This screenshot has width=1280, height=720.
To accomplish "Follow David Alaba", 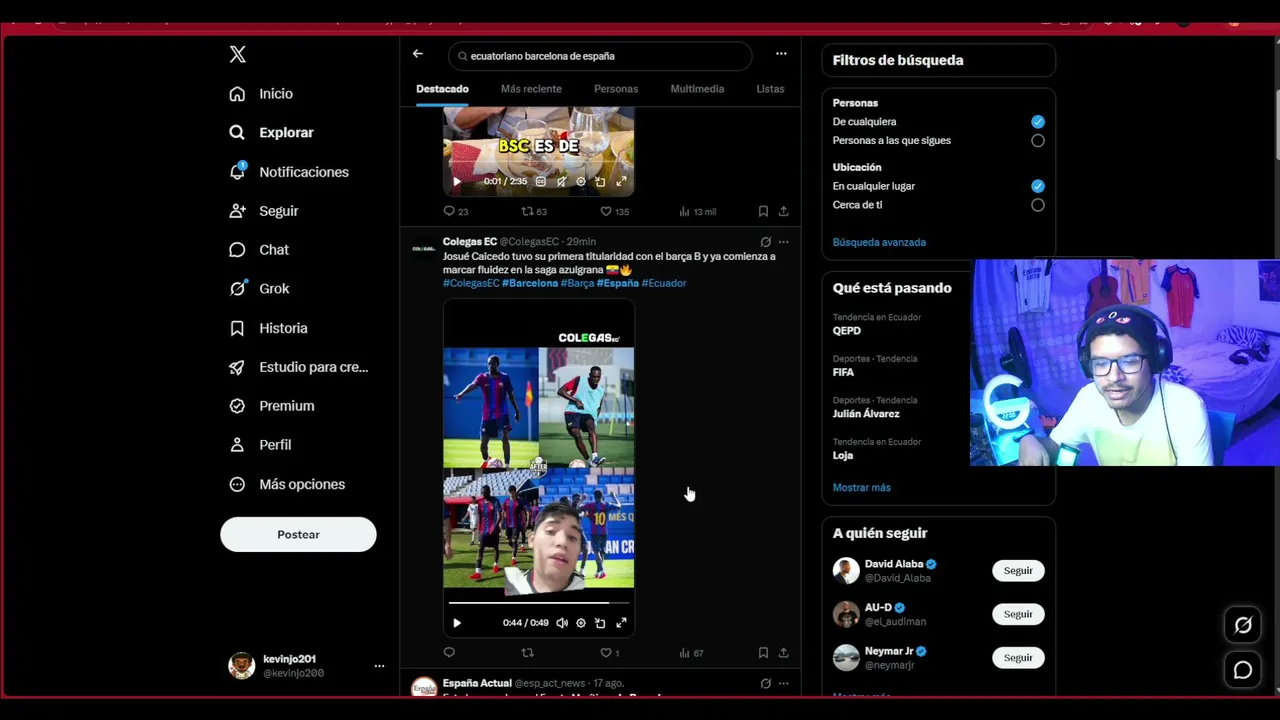I will (1018, 571).
